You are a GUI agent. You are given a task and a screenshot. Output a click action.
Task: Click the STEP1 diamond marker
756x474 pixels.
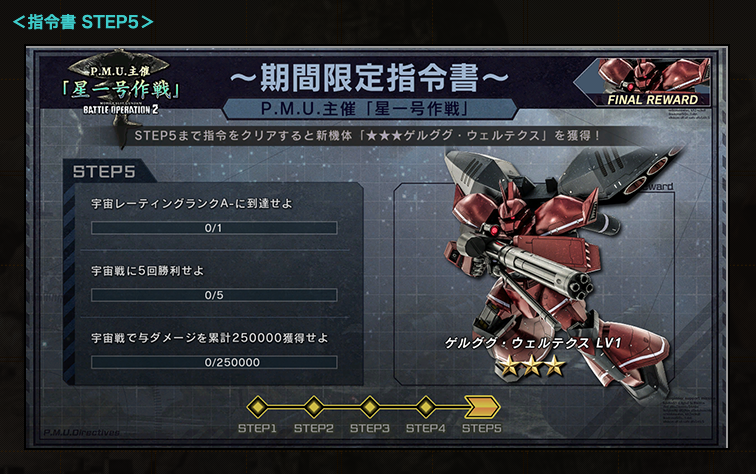tap(258, 407)
